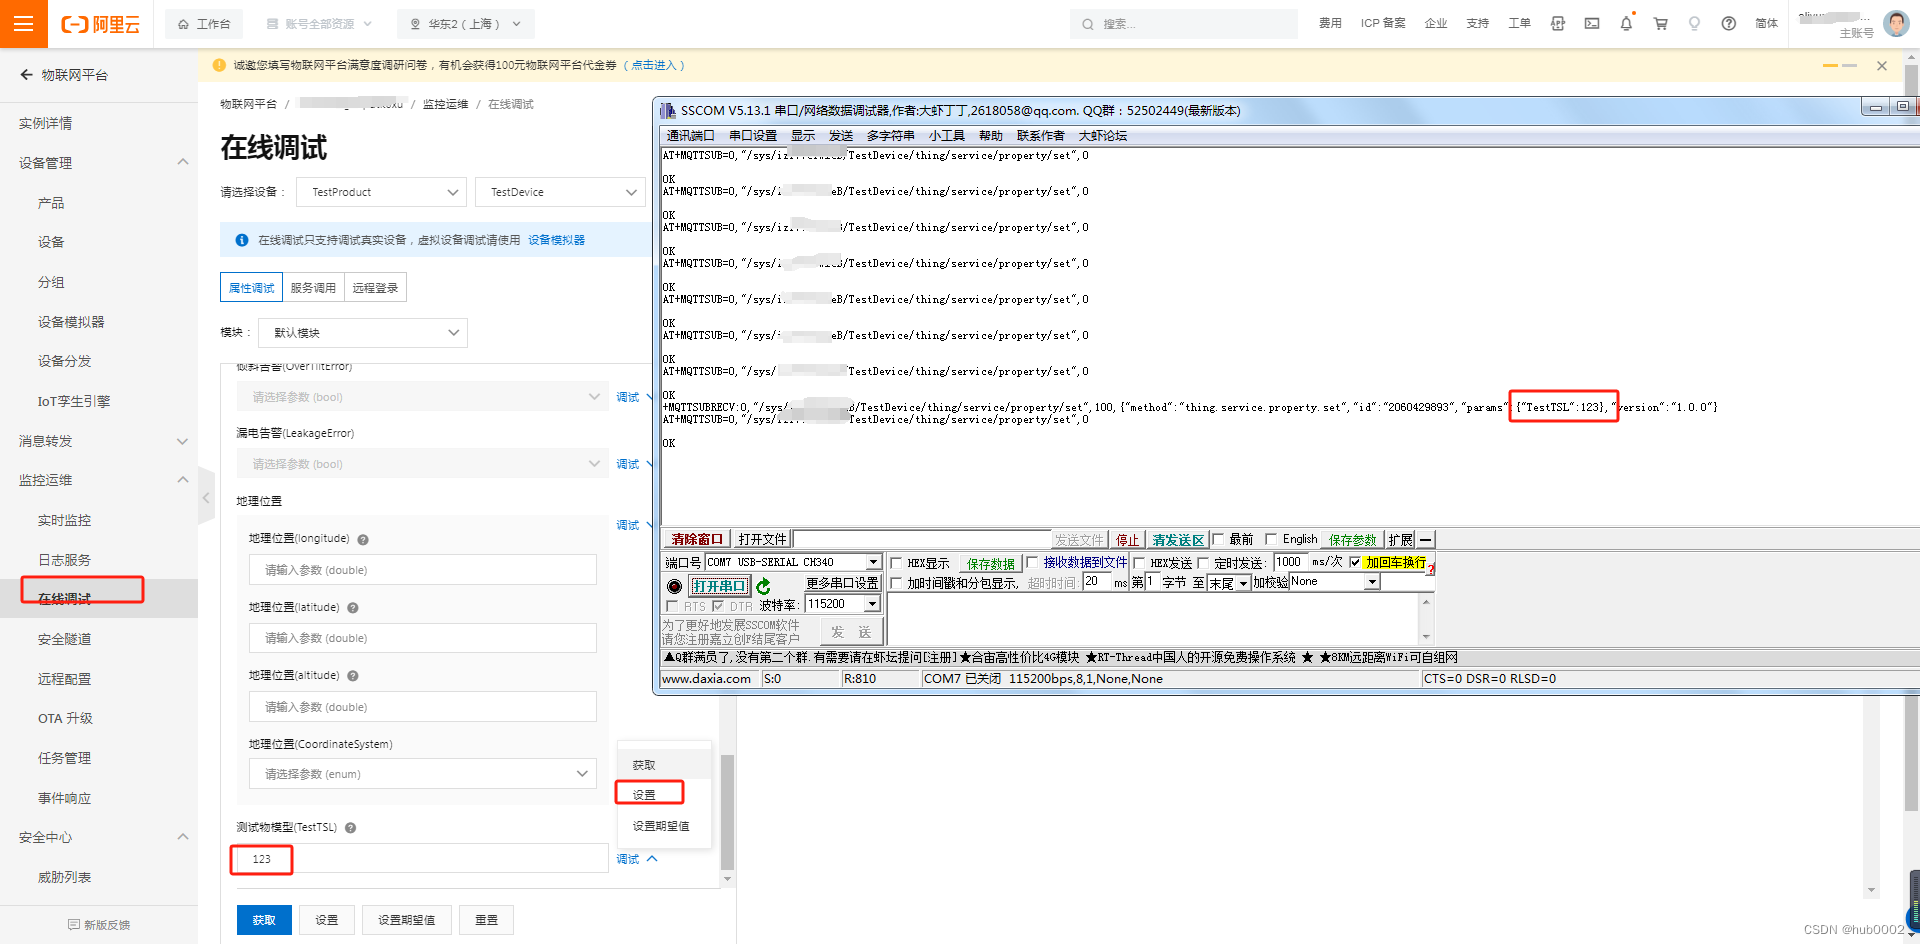Toggle the DTR checkbox
Viewport: 1920px width, 944px height.
718,606
